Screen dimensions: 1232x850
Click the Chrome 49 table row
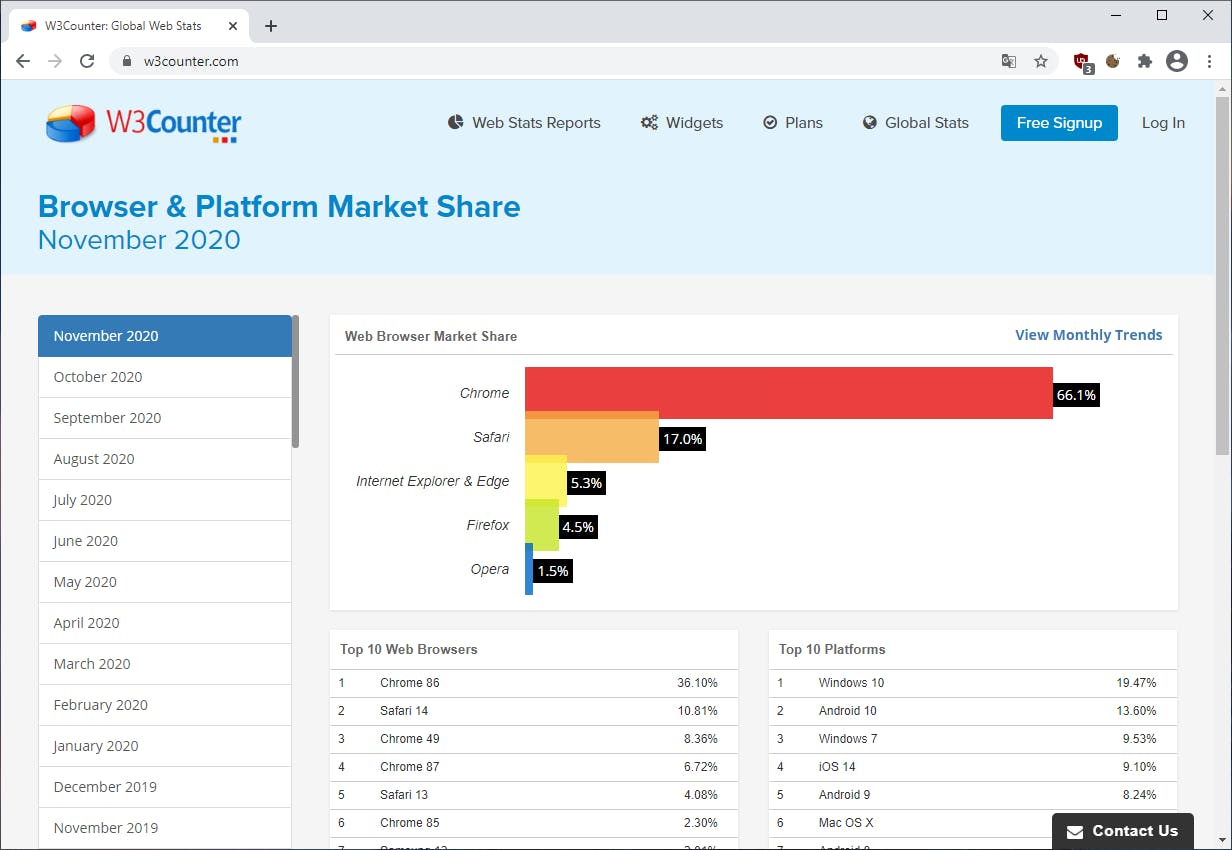coord(534,739)
